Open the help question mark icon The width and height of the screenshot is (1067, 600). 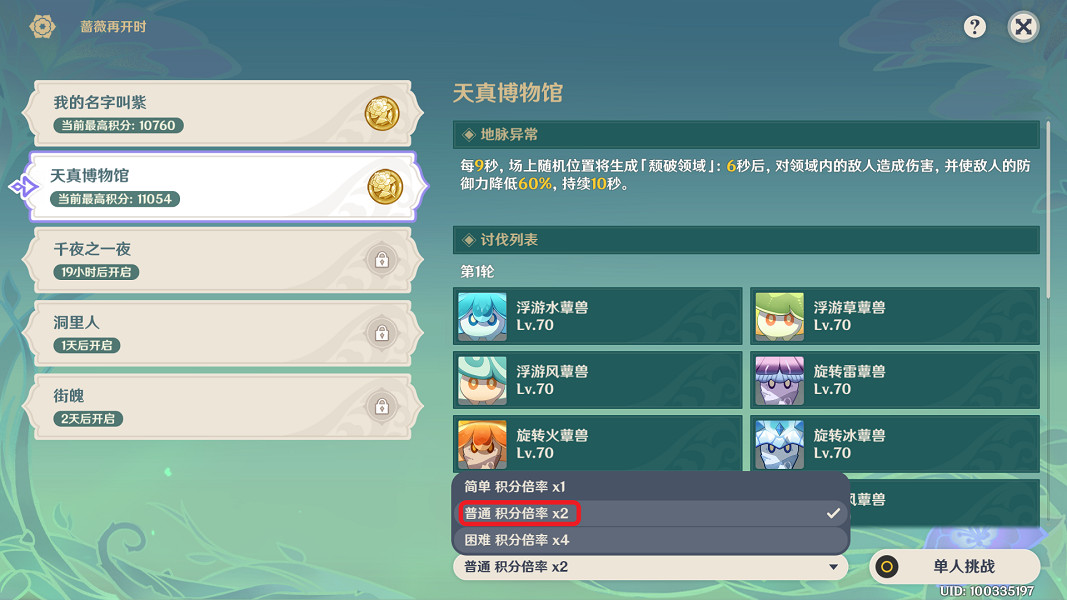pos(974,27)
